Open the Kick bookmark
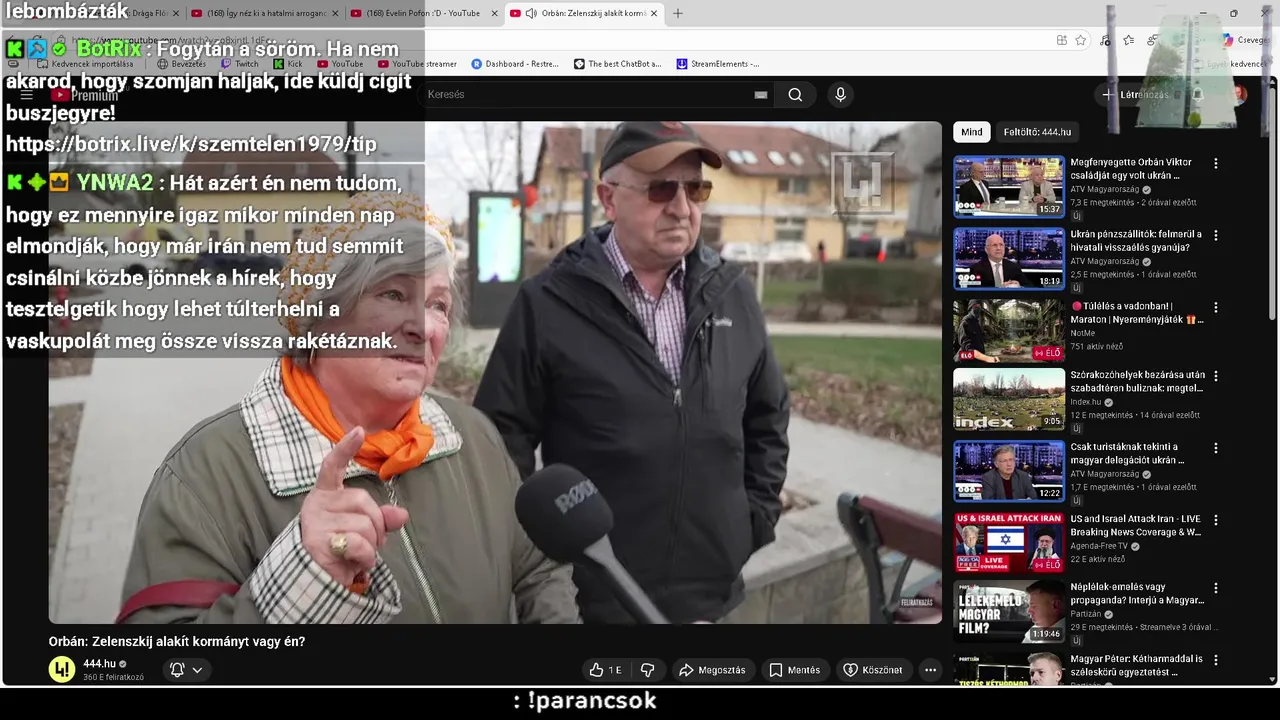 click(x=287, y=64)
